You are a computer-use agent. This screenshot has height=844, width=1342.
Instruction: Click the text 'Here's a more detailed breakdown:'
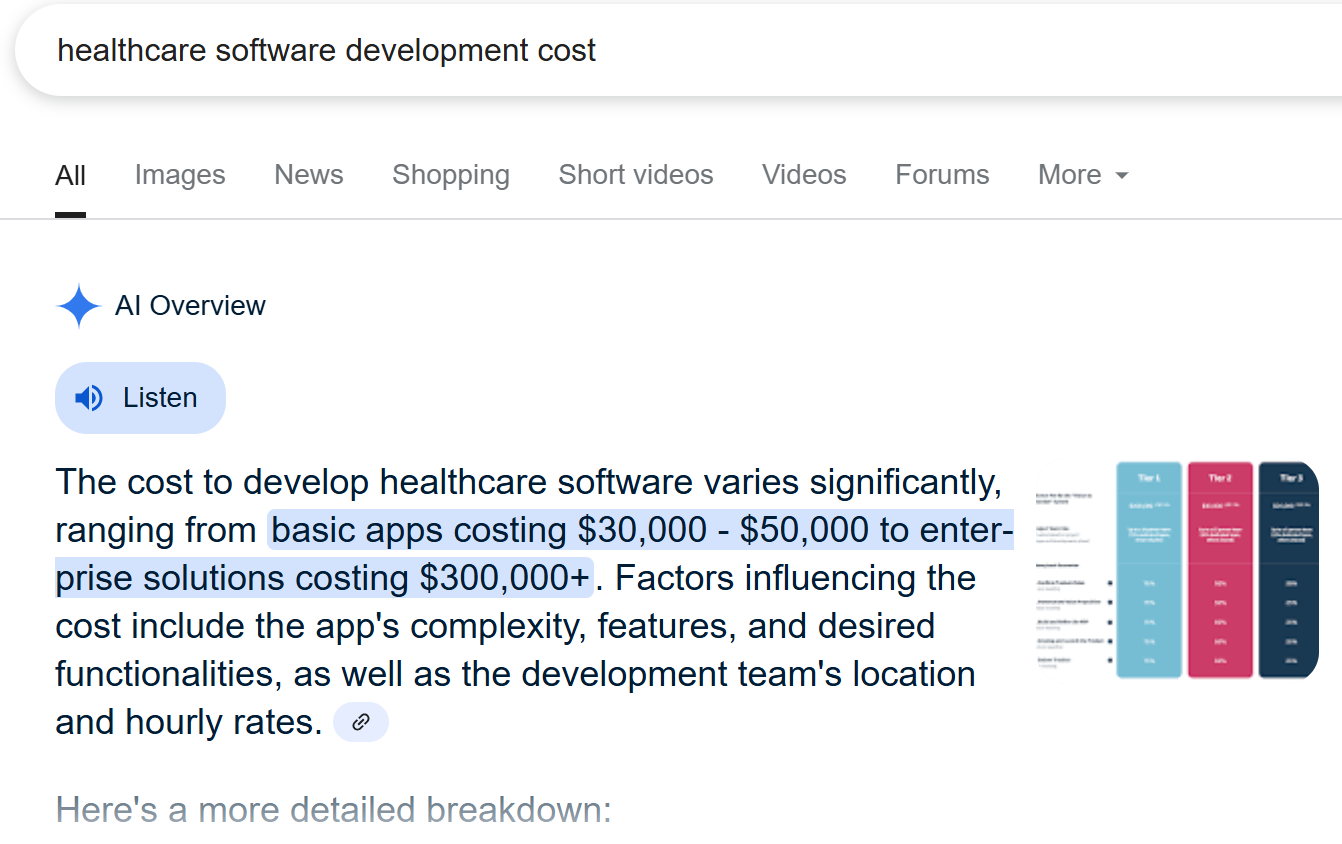[333, 809]
